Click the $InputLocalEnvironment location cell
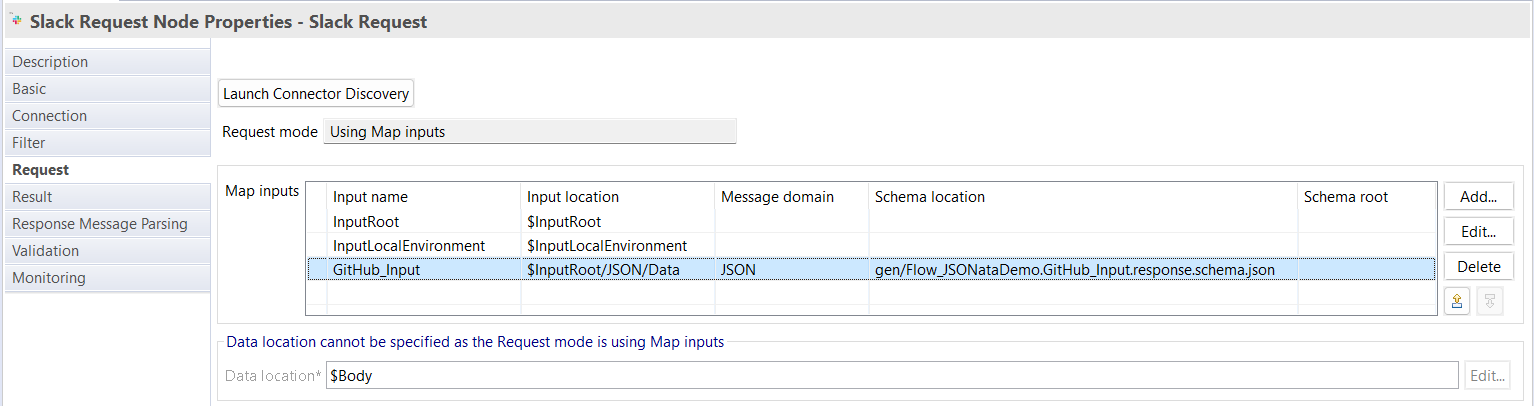The height and width of the screenshot is (406, 1534). click(x=607, y=246)
